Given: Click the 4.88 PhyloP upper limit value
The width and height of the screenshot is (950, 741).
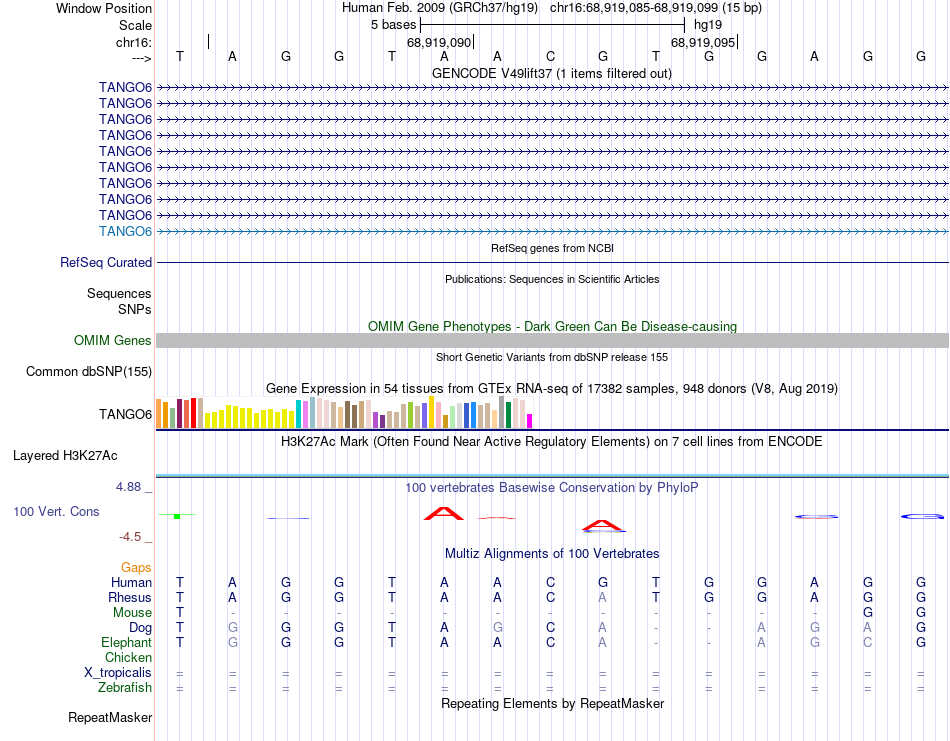Looking at the screenshot, I should coord(128,487).
